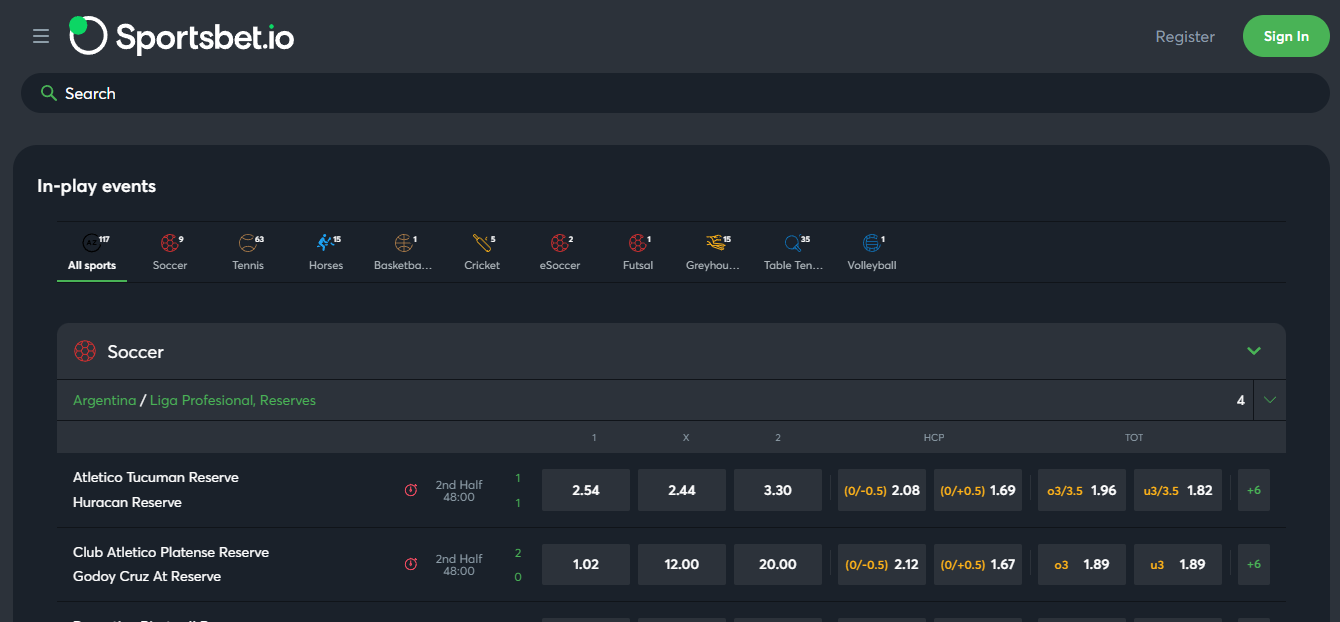Bet Platense Reserve win at 1.02
The height and width of the screenshot is (622, 1340).
pyautogui.click(x=586, y=564)
